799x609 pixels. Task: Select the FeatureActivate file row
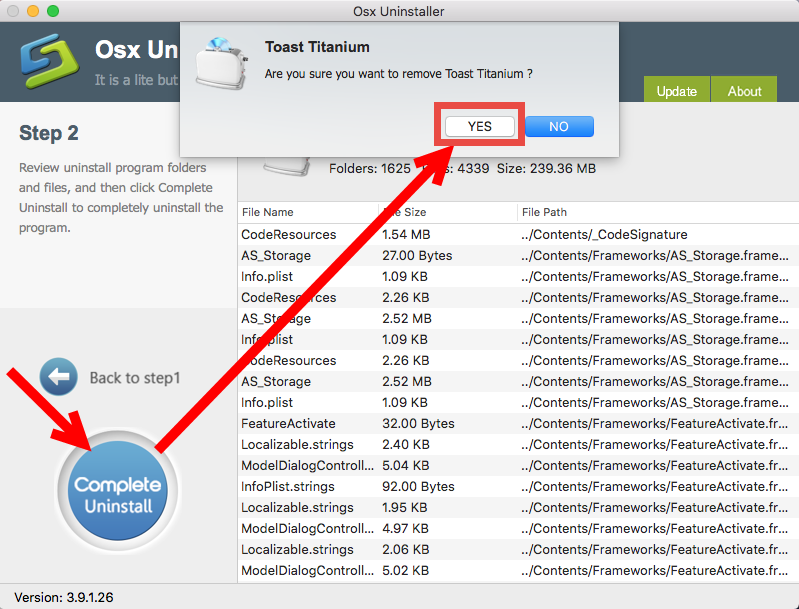click(x=518, y=423)
